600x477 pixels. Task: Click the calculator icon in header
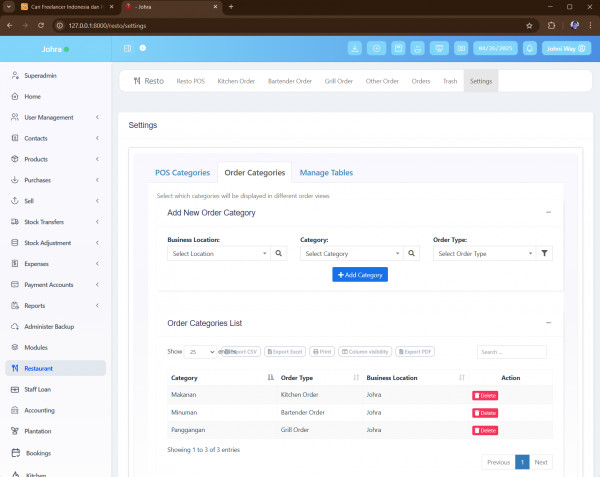pos(398,49)
